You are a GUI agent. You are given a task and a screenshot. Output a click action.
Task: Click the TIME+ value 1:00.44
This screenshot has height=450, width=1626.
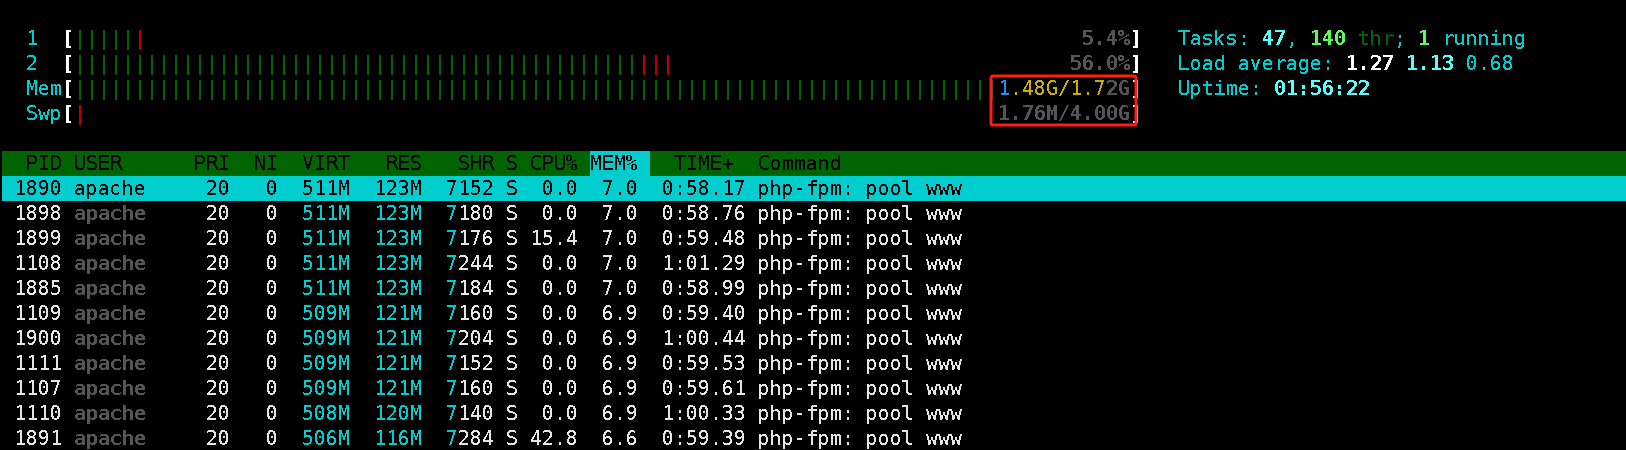pyautogui.click(x=704, y=338)
